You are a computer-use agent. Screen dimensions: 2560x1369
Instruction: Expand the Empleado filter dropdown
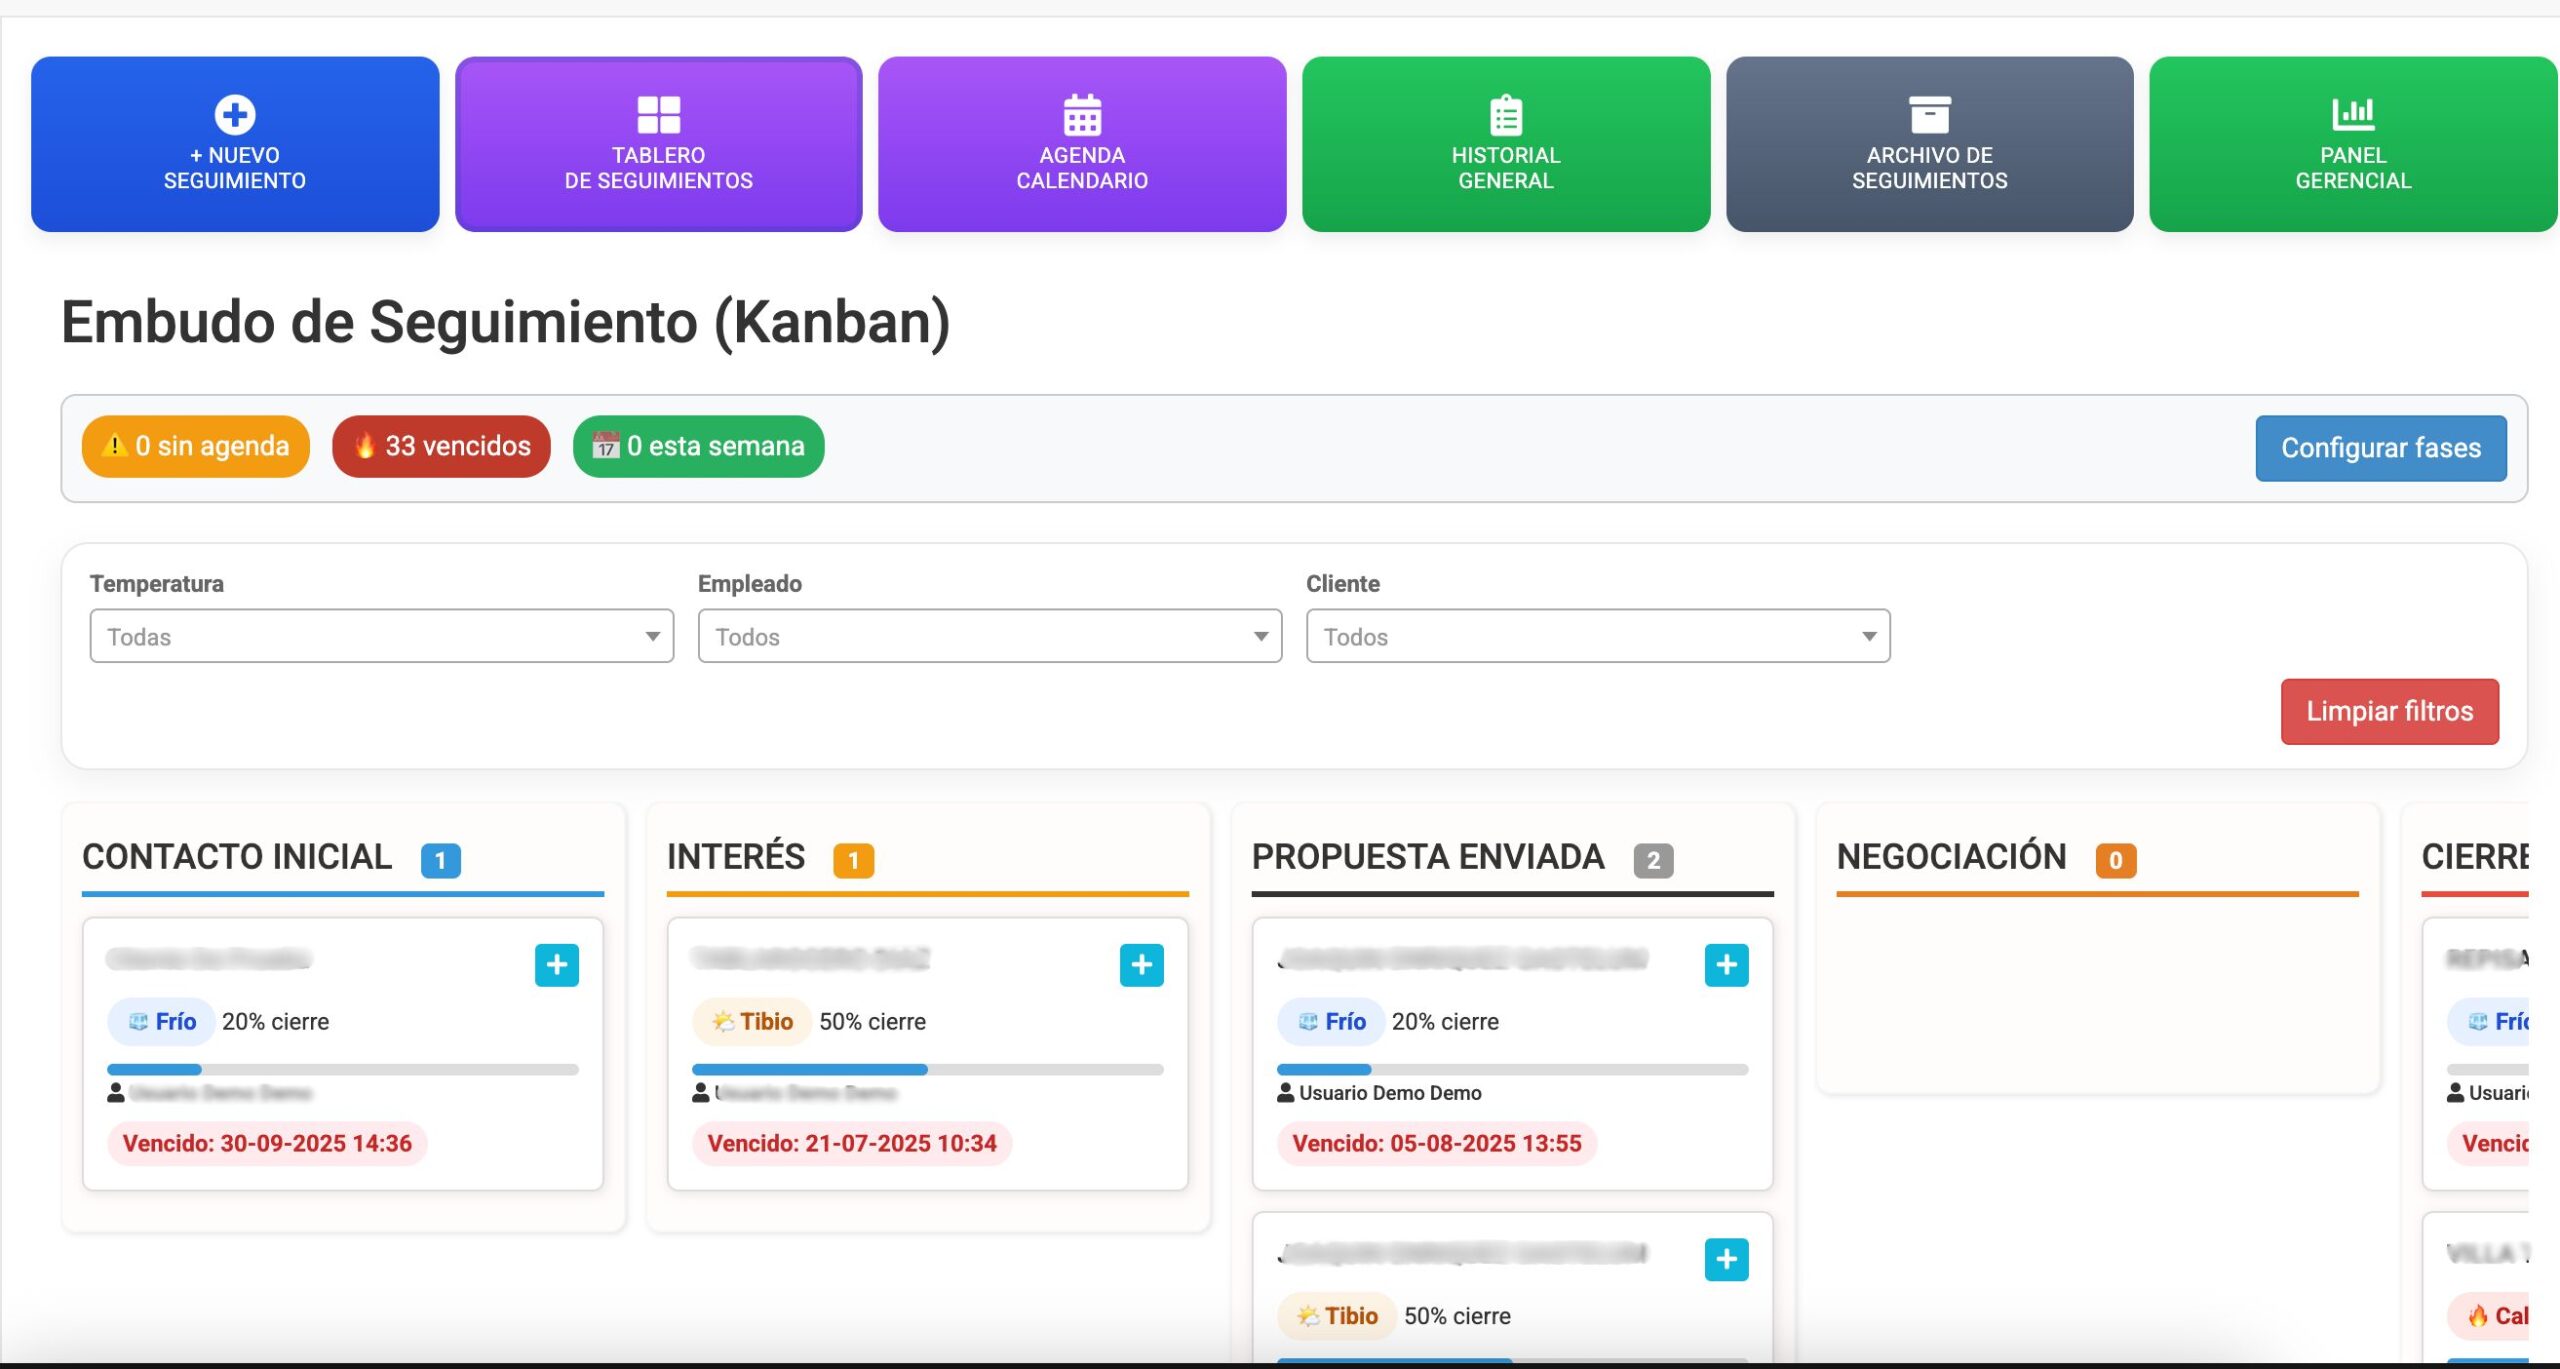pos(988,636)
